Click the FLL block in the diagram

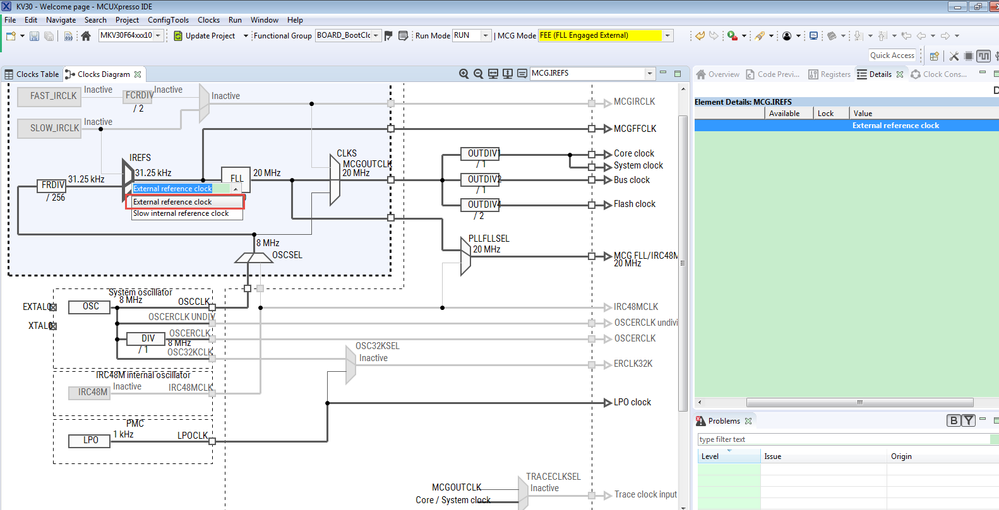pos(236,177)
